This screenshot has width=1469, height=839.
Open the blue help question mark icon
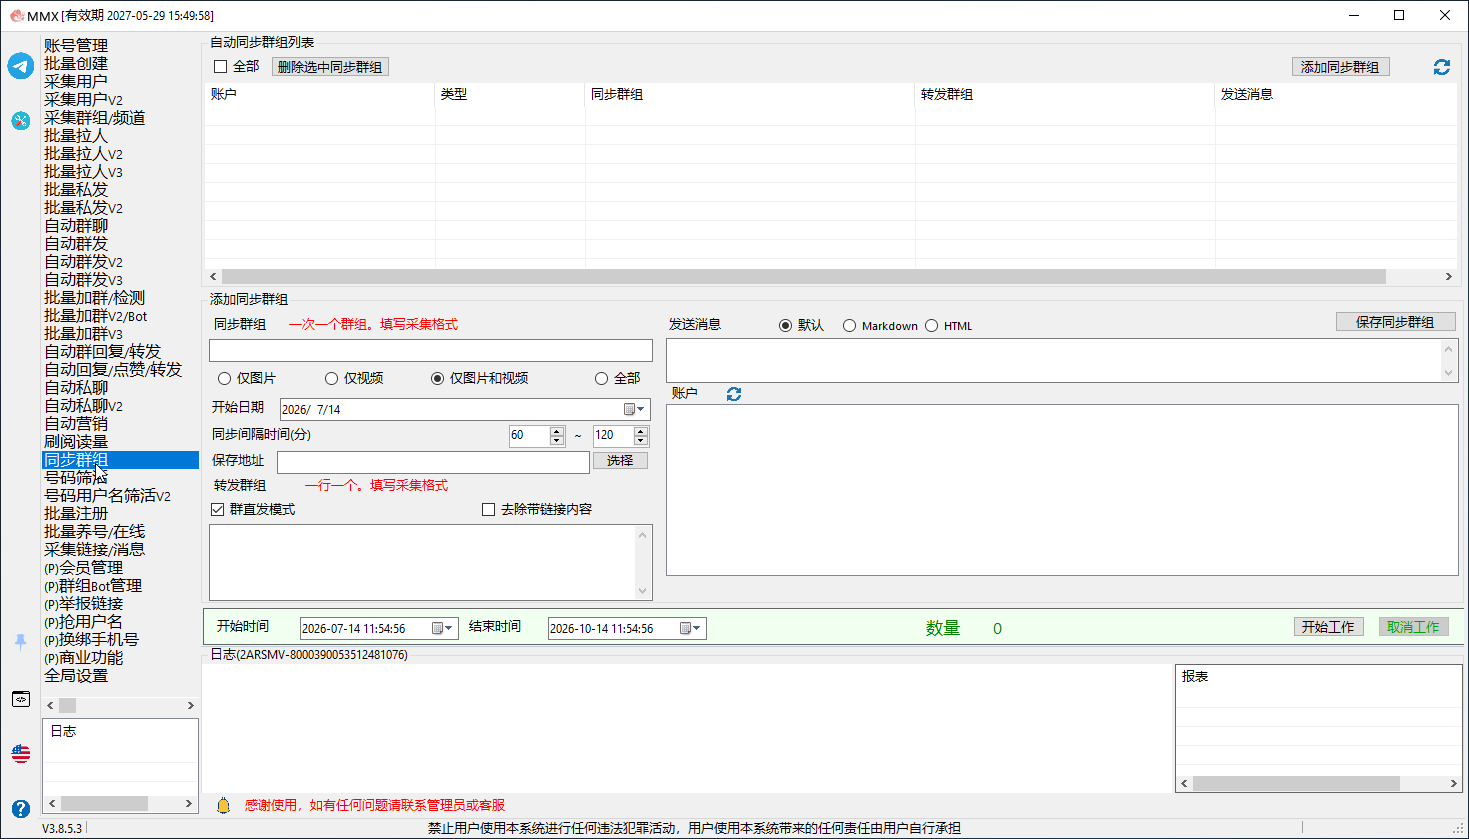click(x=21, y=808)
